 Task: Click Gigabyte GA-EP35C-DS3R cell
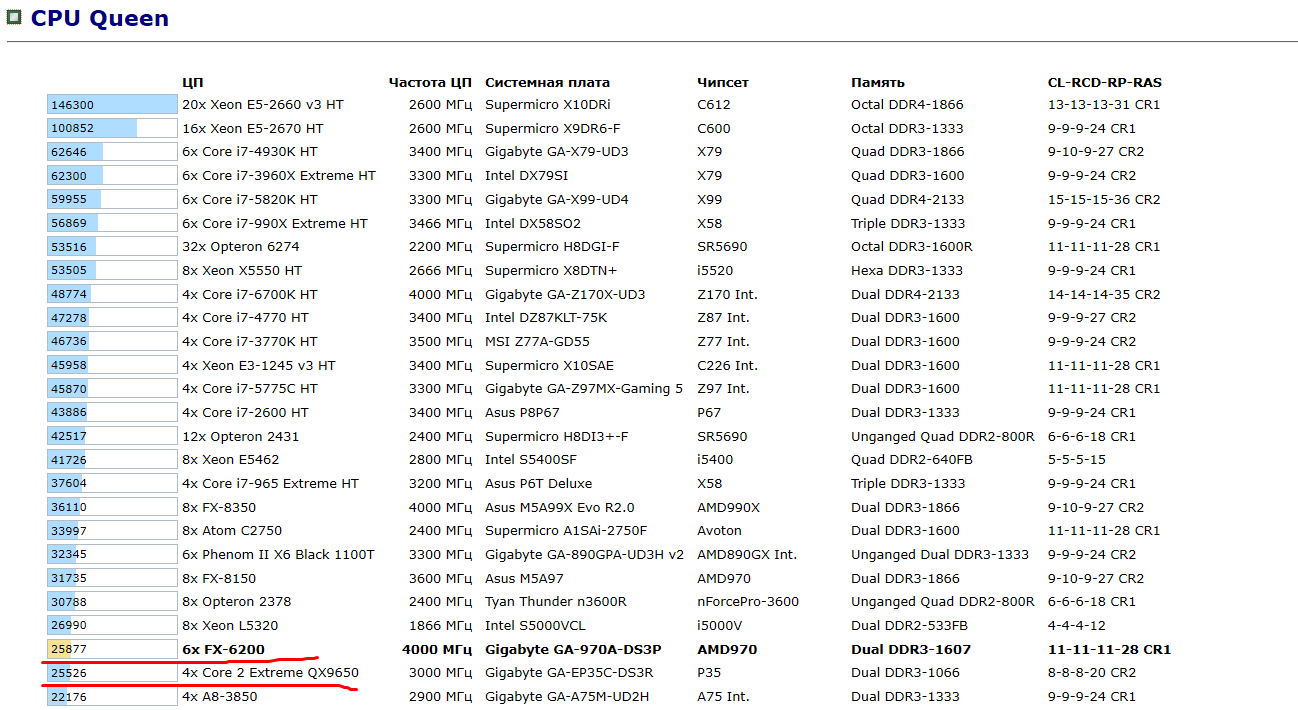(x=569, y=673)
